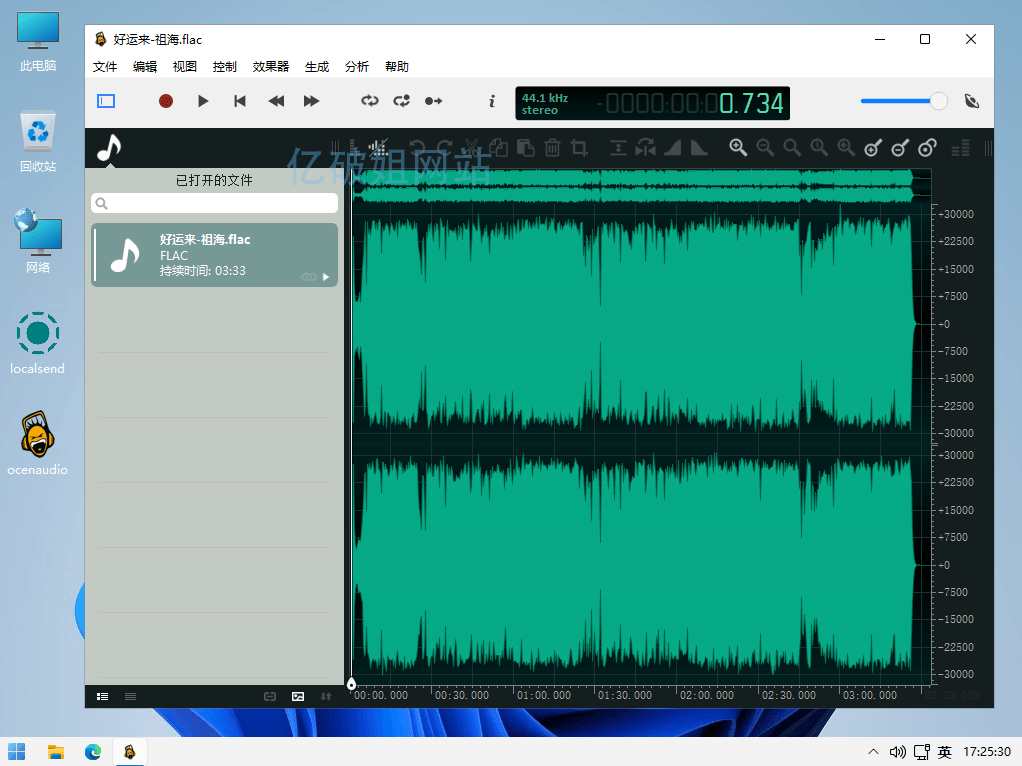Select the 好运来-祖海.flac file entry
Screen dimensions: 1022x766
tap(214, 255)
